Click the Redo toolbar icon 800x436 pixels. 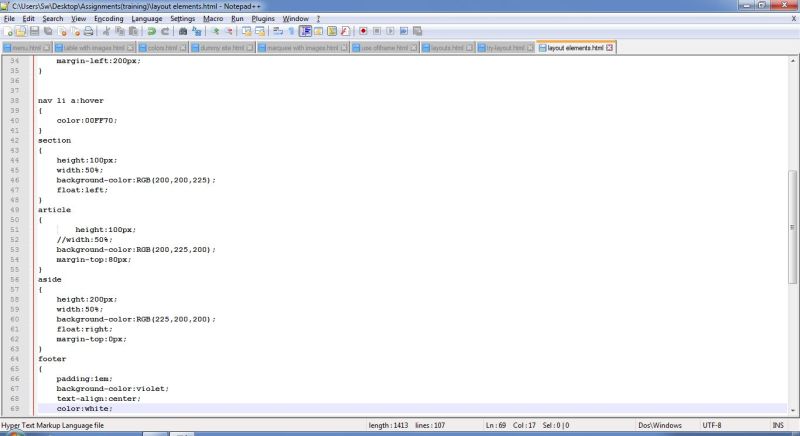(165, 31)
